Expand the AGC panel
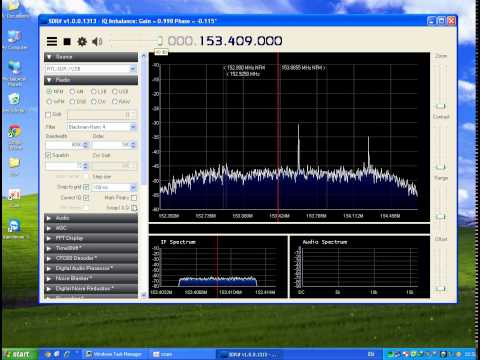Image resolution: width=480 pixels, height=360 pixels. click(91, 228)
